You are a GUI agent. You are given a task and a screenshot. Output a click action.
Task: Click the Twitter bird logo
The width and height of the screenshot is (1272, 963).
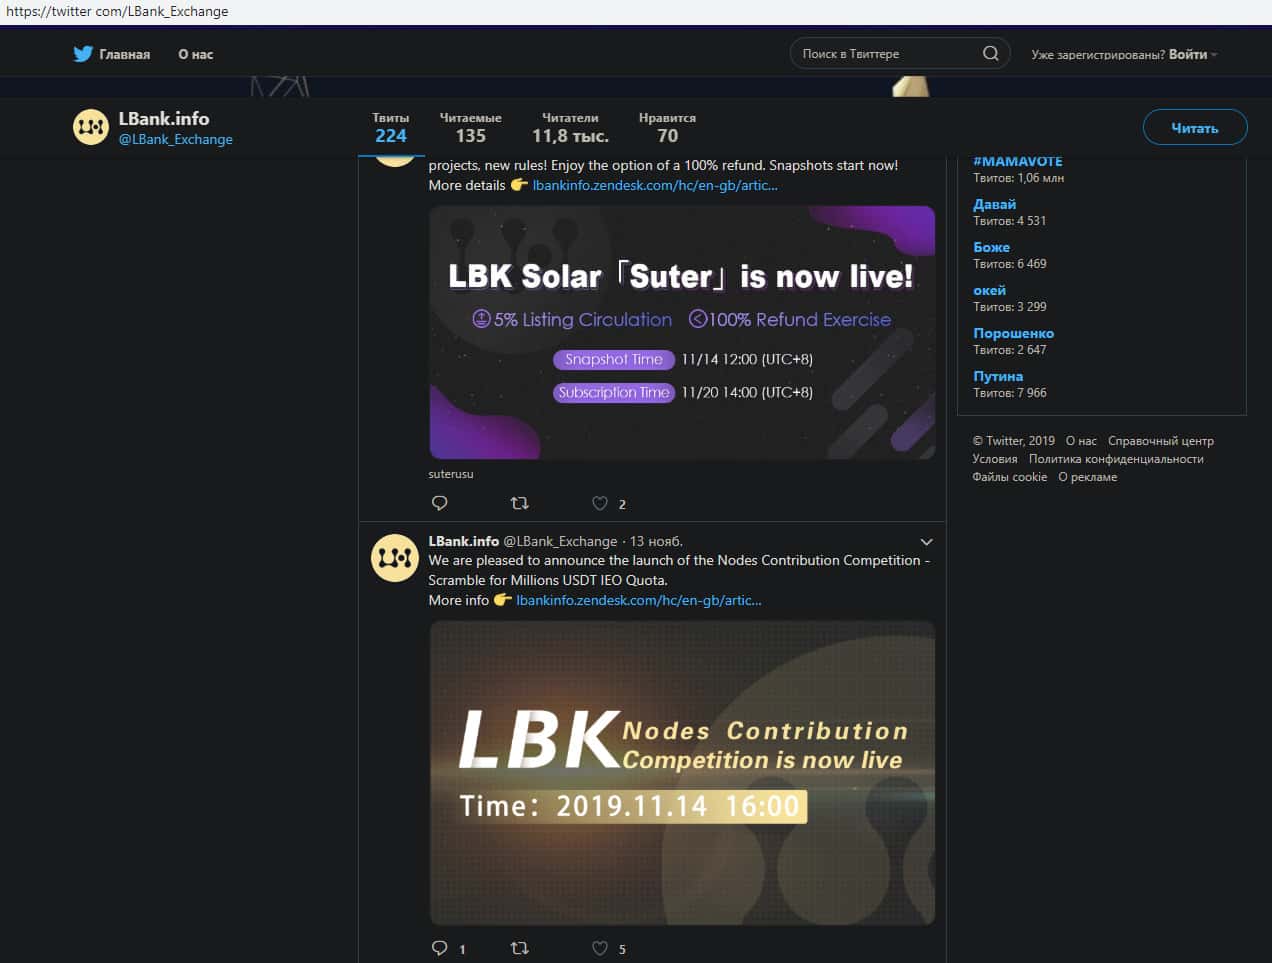(83, 54)
